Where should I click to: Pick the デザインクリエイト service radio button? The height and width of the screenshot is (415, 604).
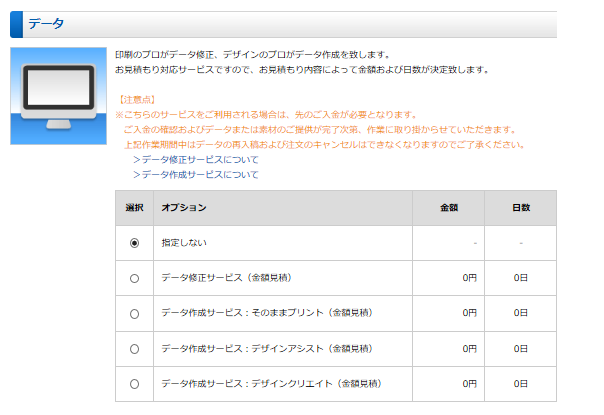134,383
